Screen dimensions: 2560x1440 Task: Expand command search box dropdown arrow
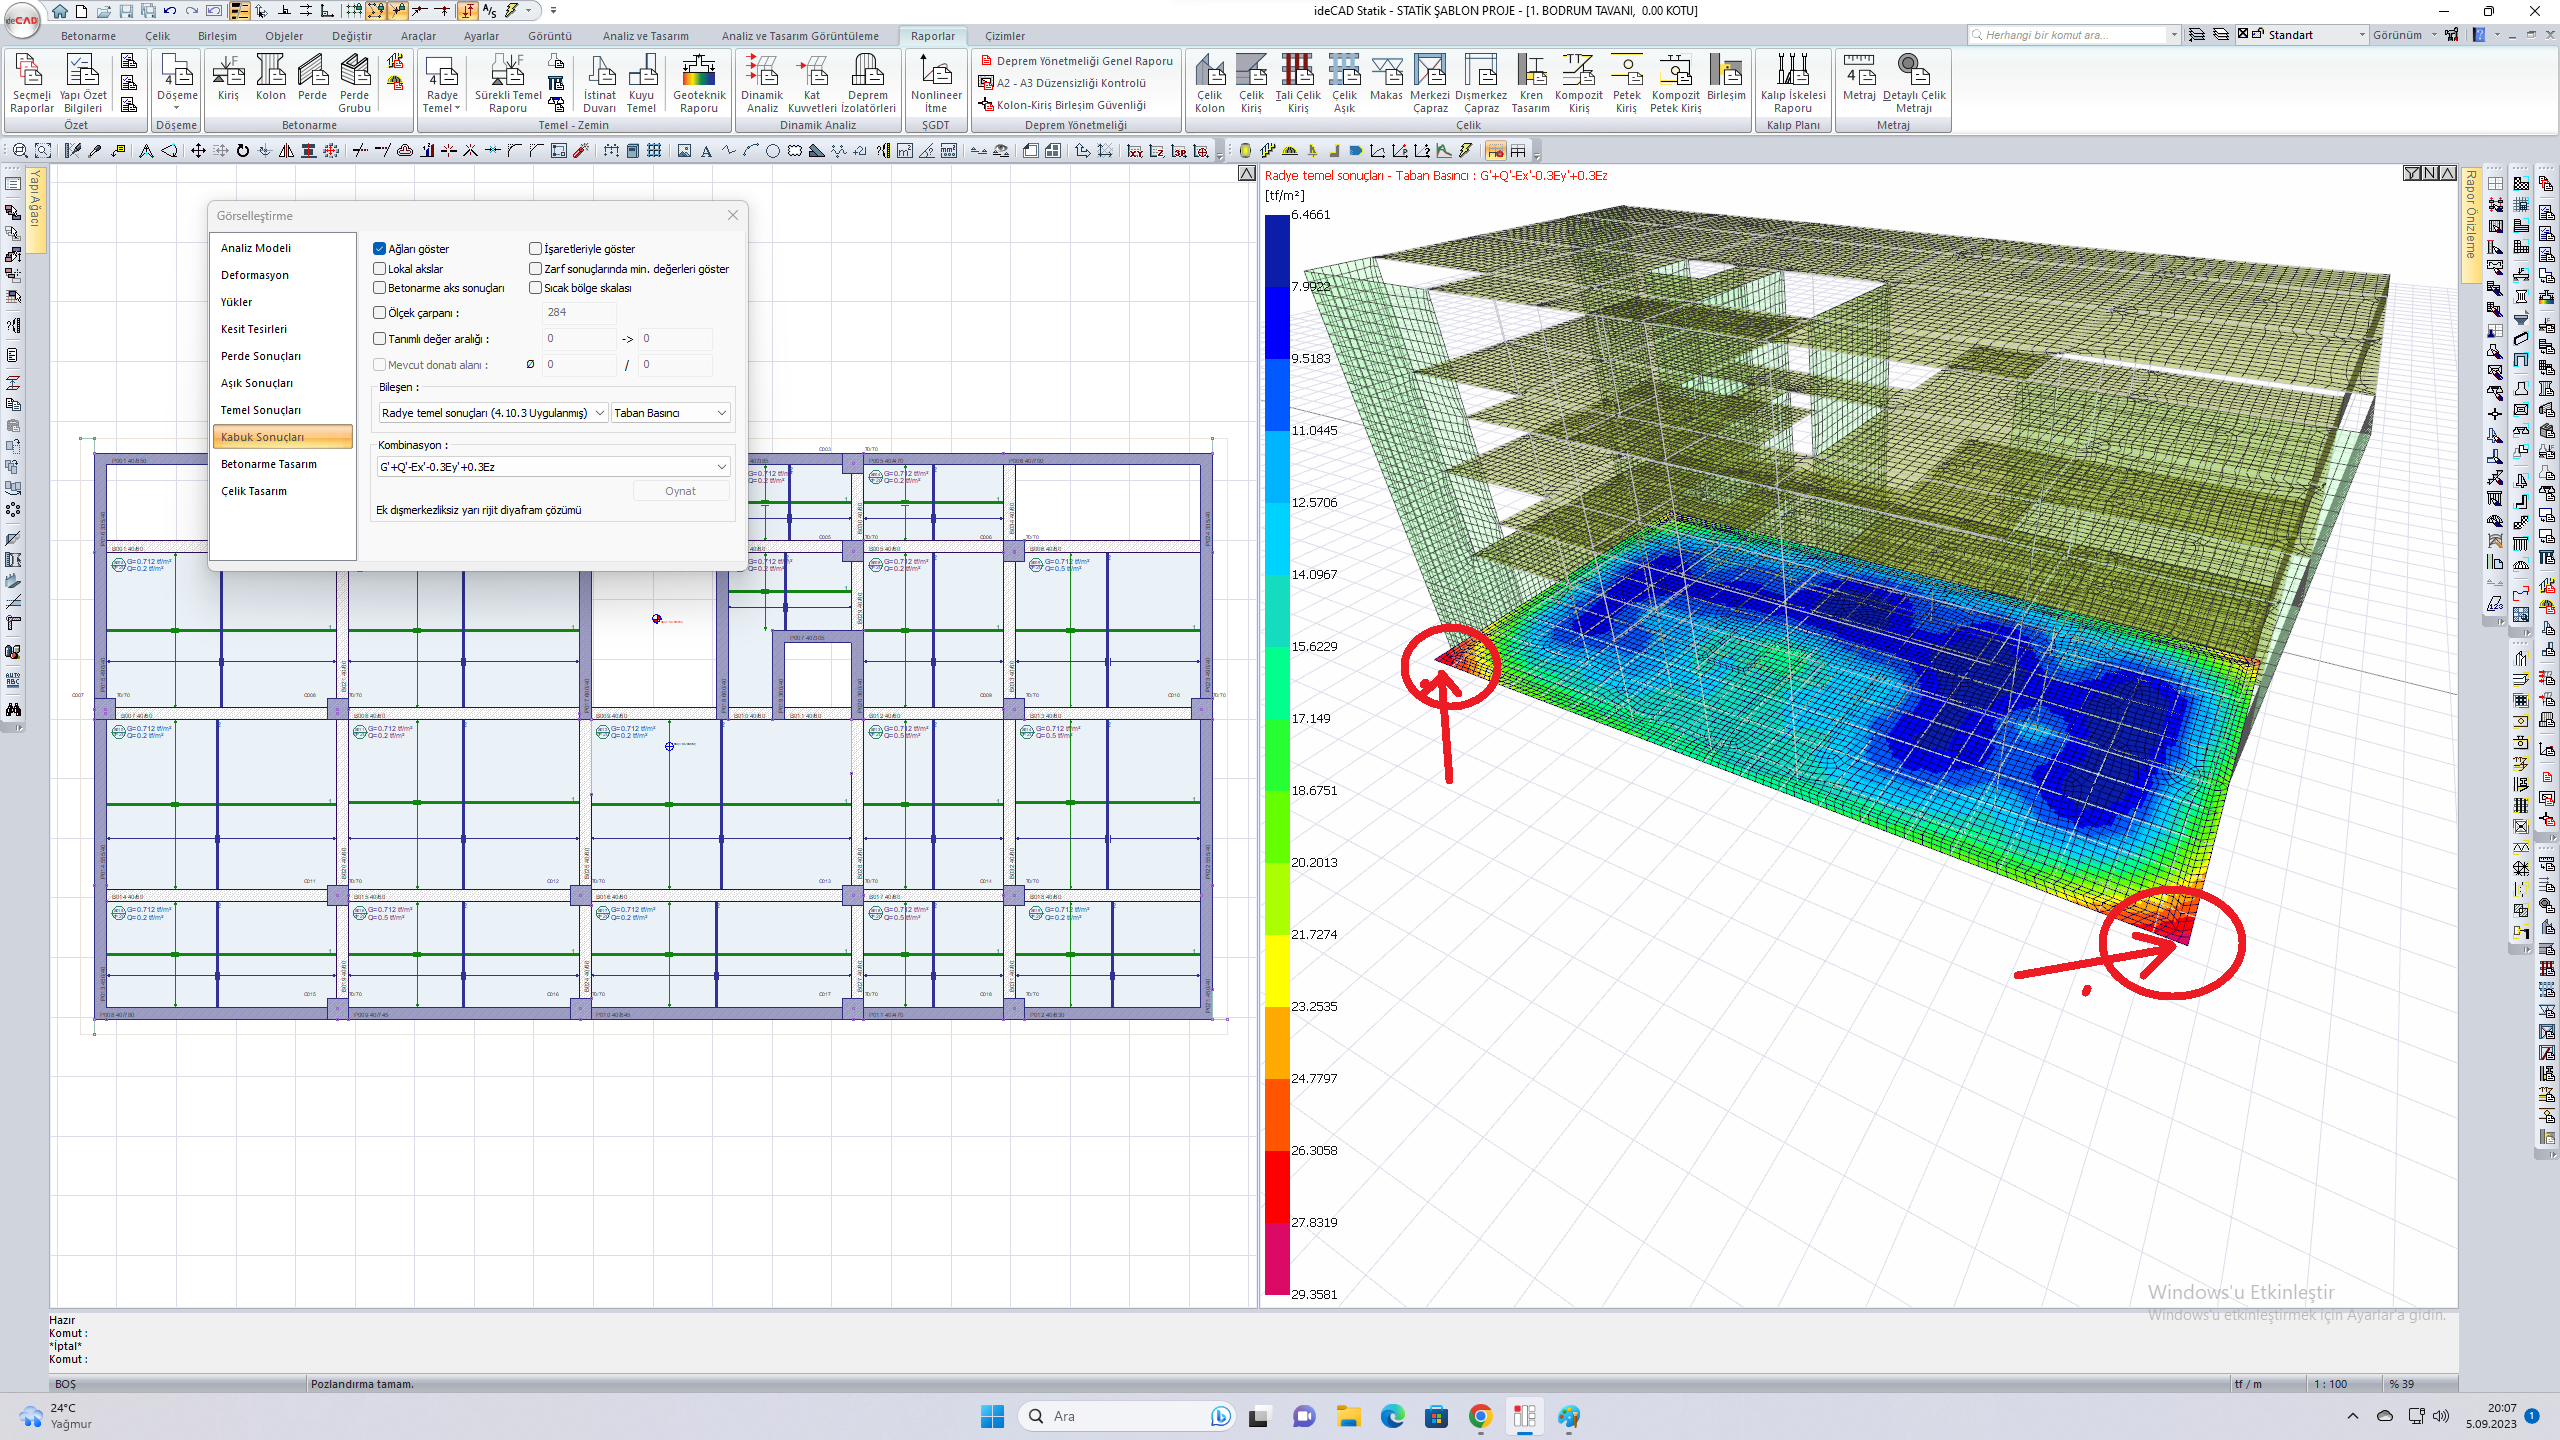(2174, 35)
